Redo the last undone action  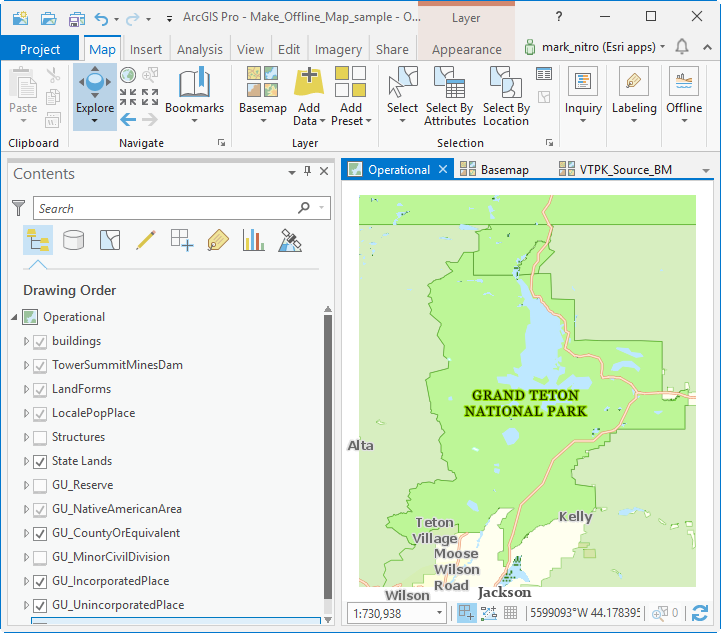pos(132,19)
